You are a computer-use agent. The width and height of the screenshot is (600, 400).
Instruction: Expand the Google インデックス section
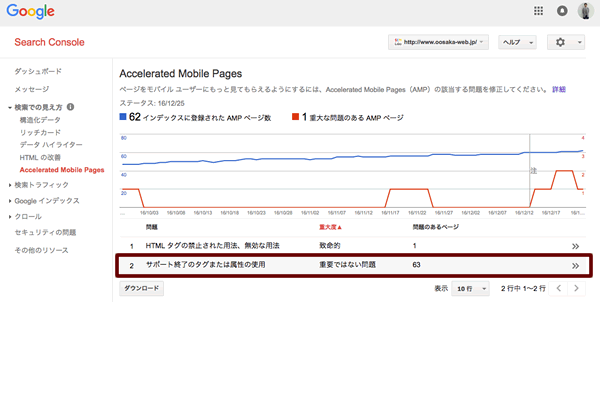10,201
